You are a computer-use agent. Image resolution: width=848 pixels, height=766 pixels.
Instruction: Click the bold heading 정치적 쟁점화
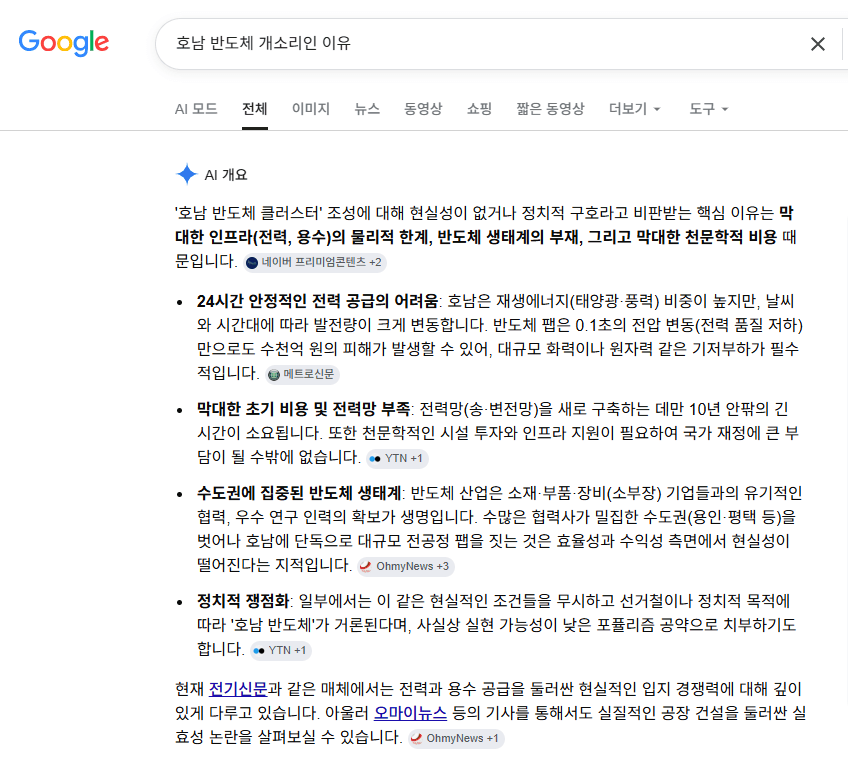243,600
